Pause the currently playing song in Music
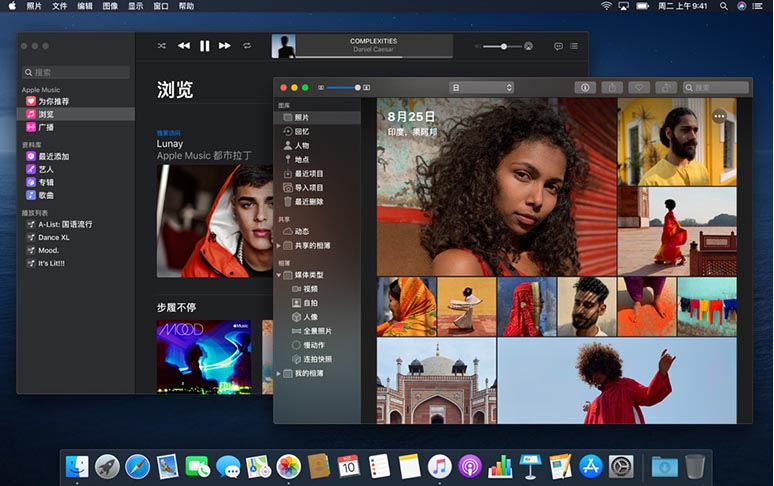The image size is (774, 486). (x=204, y=46)
